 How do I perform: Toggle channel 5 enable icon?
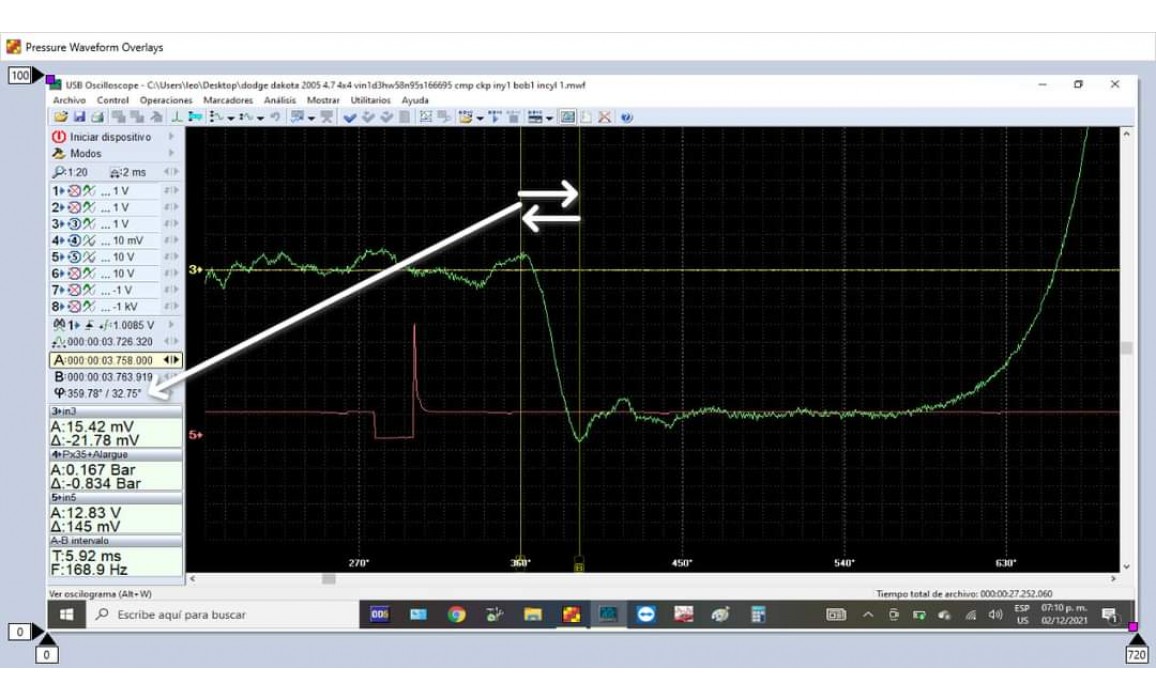tap(73, 257)
